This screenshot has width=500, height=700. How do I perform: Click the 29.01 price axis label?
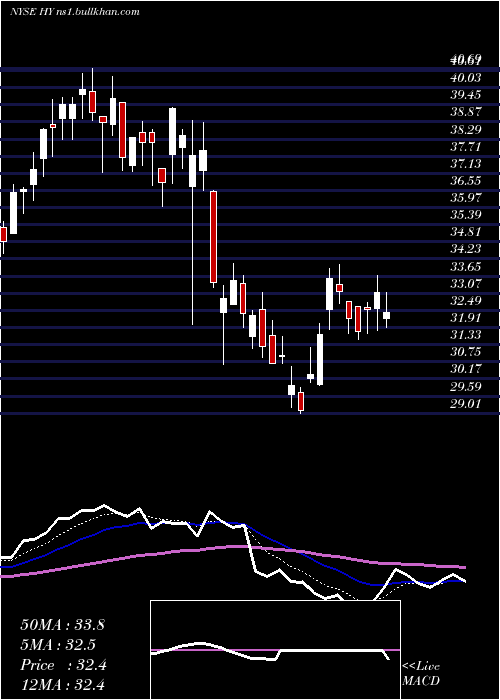pyautogui.click(x=466, y=404)
